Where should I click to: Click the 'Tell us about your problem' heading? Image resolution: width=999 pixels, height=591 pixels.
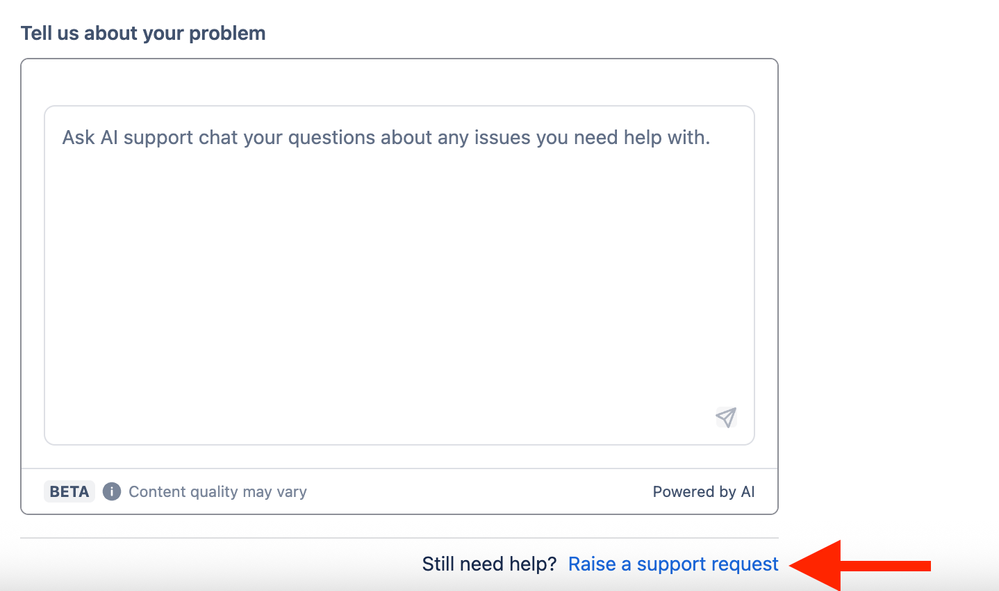(143, 33)
